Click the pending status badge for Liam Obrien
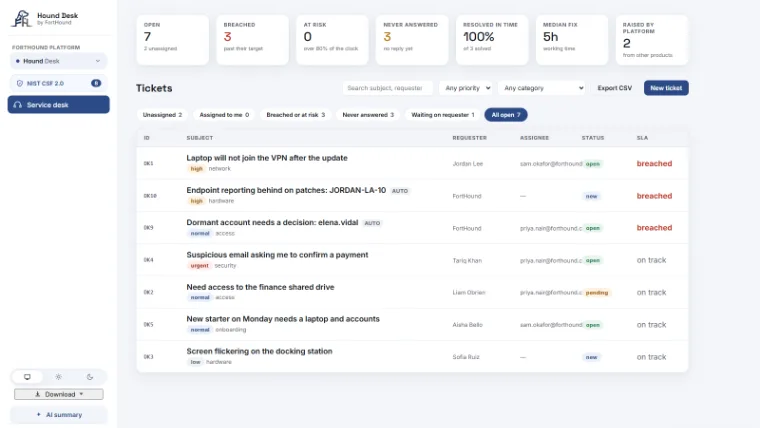The height and width of the screenshot is (428, 760). [597, 293]
